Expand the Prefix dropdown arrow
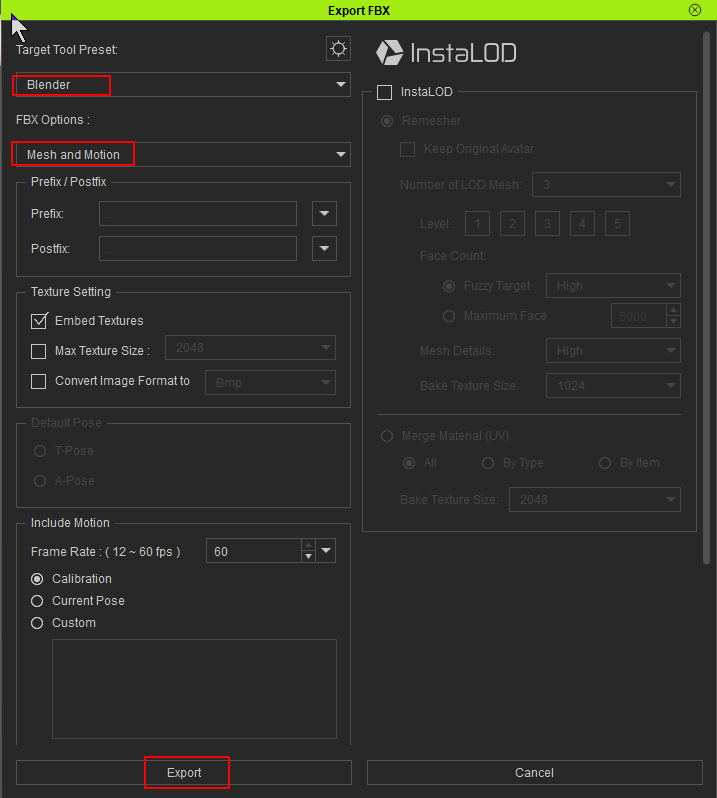This screenshot has height=798, width=717. pos(324,214)
